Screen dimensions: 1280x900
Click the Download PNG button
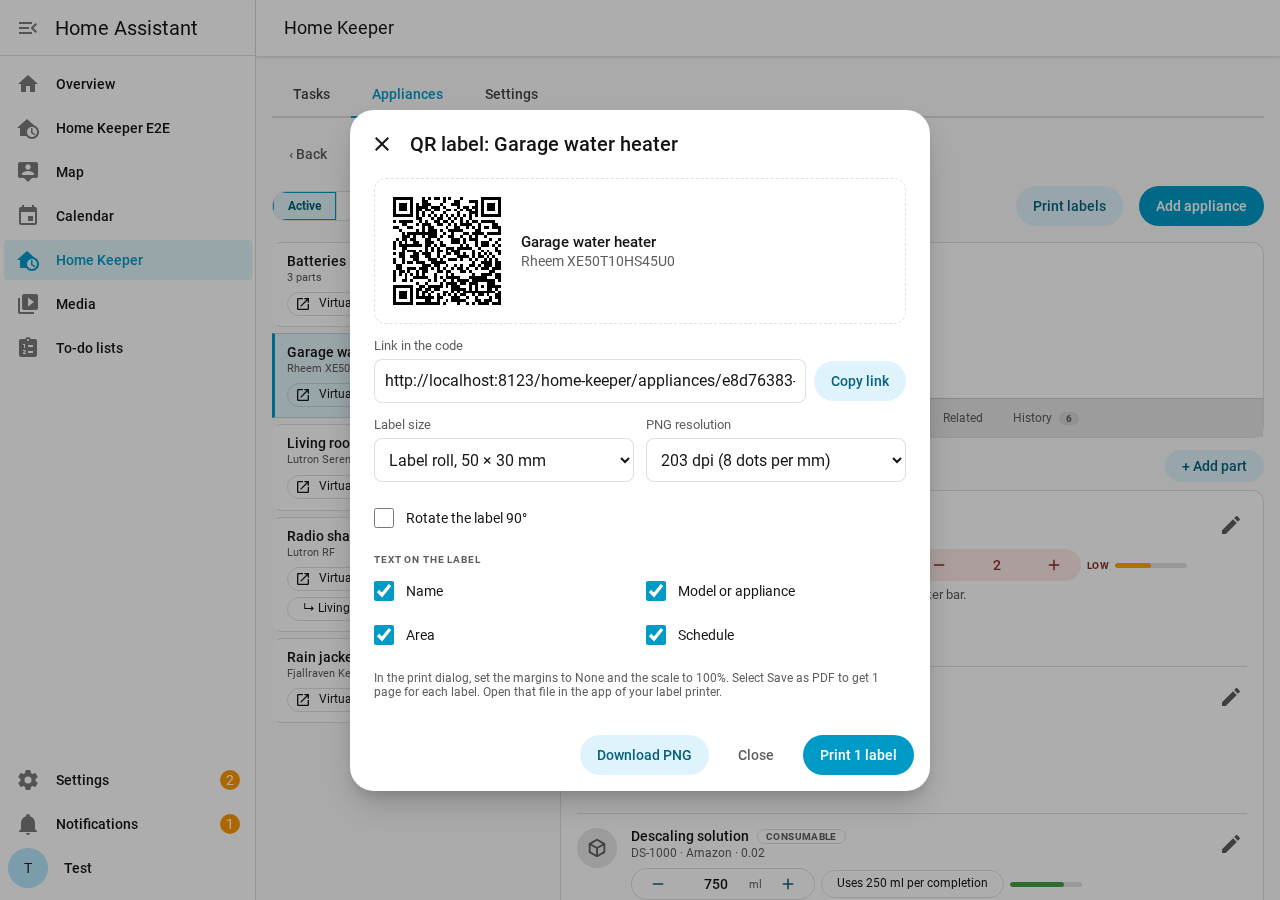click(x=644, y=755)
